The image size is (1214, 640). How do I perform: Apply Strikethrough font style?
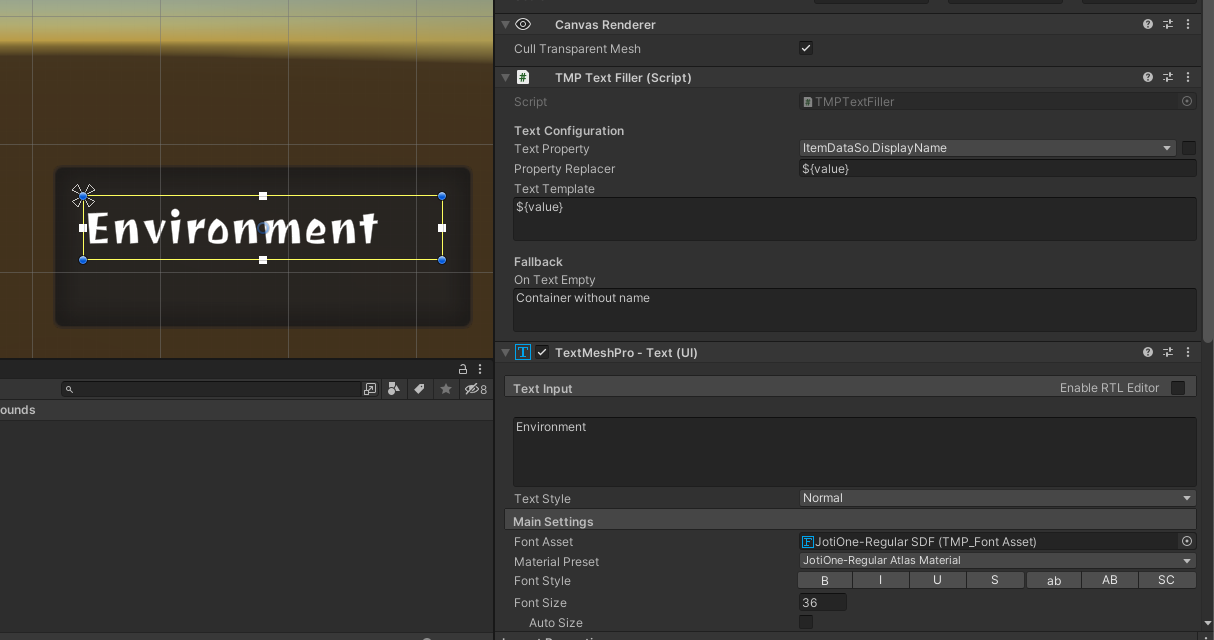click(995, 580)
